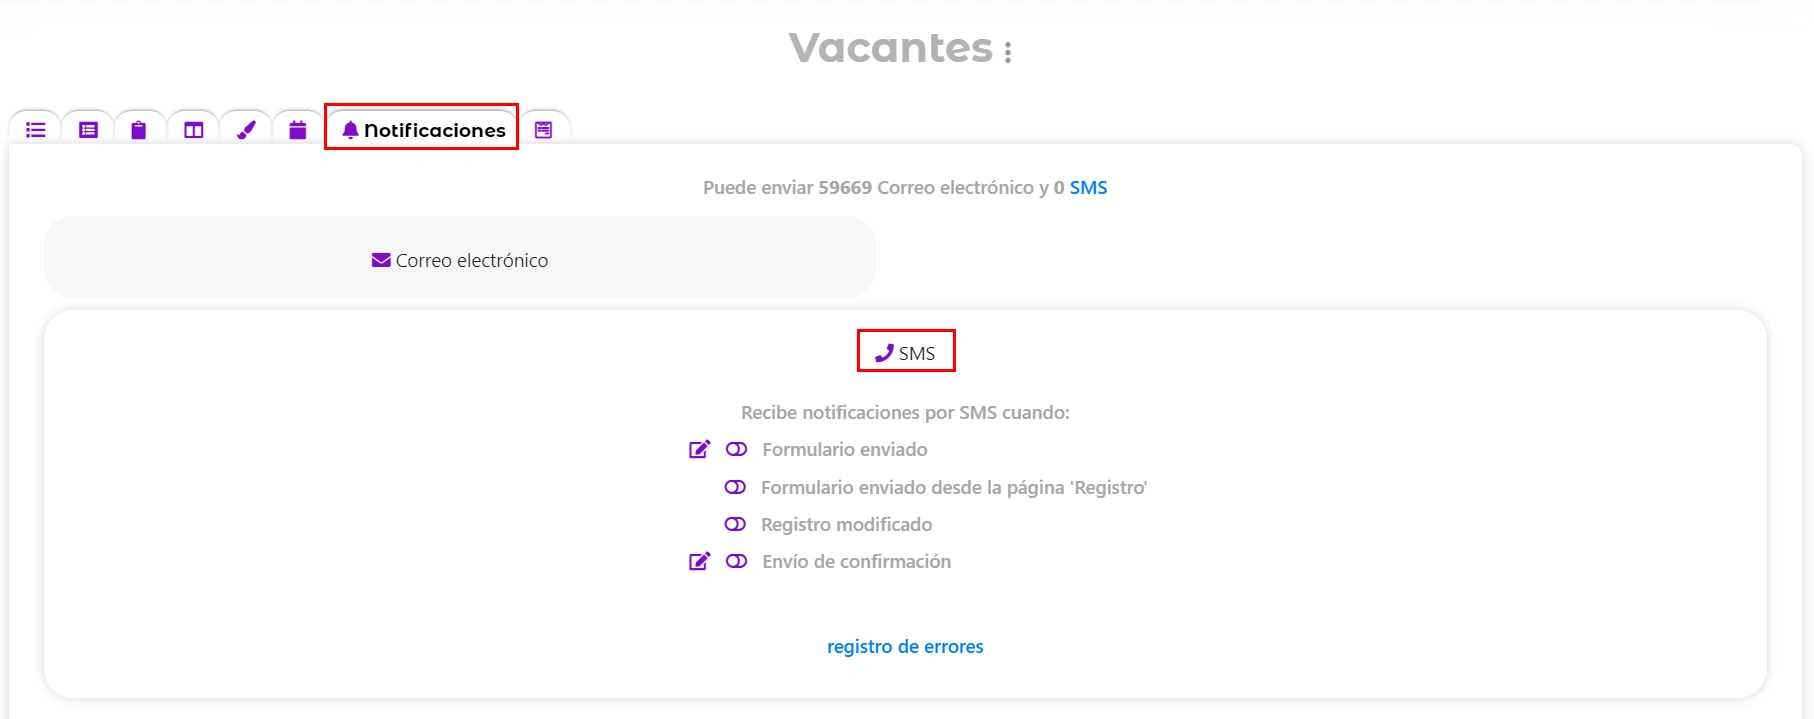Toggle 'Registro modificado' SMS notification
Screen dimensions: 1814x719
pos(736,524)
